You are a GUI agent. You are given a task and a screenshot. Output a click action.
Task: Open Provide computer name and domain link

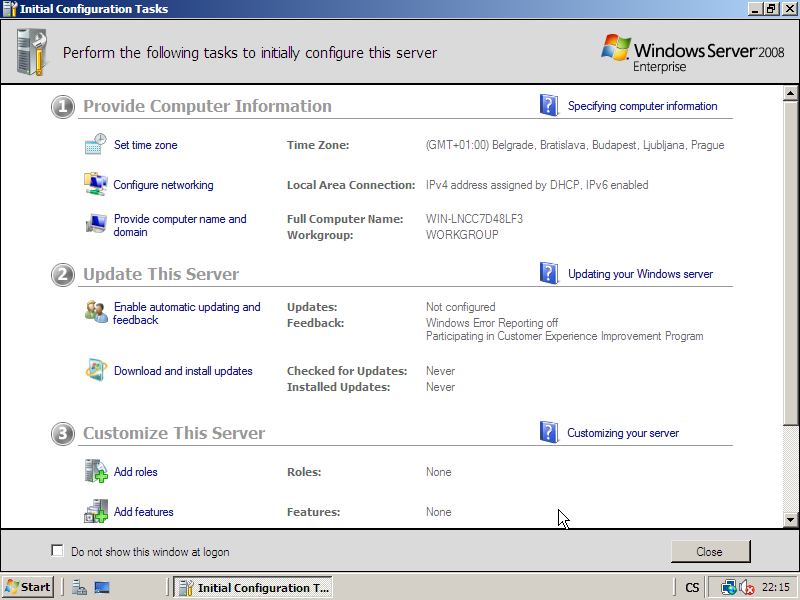180,226
